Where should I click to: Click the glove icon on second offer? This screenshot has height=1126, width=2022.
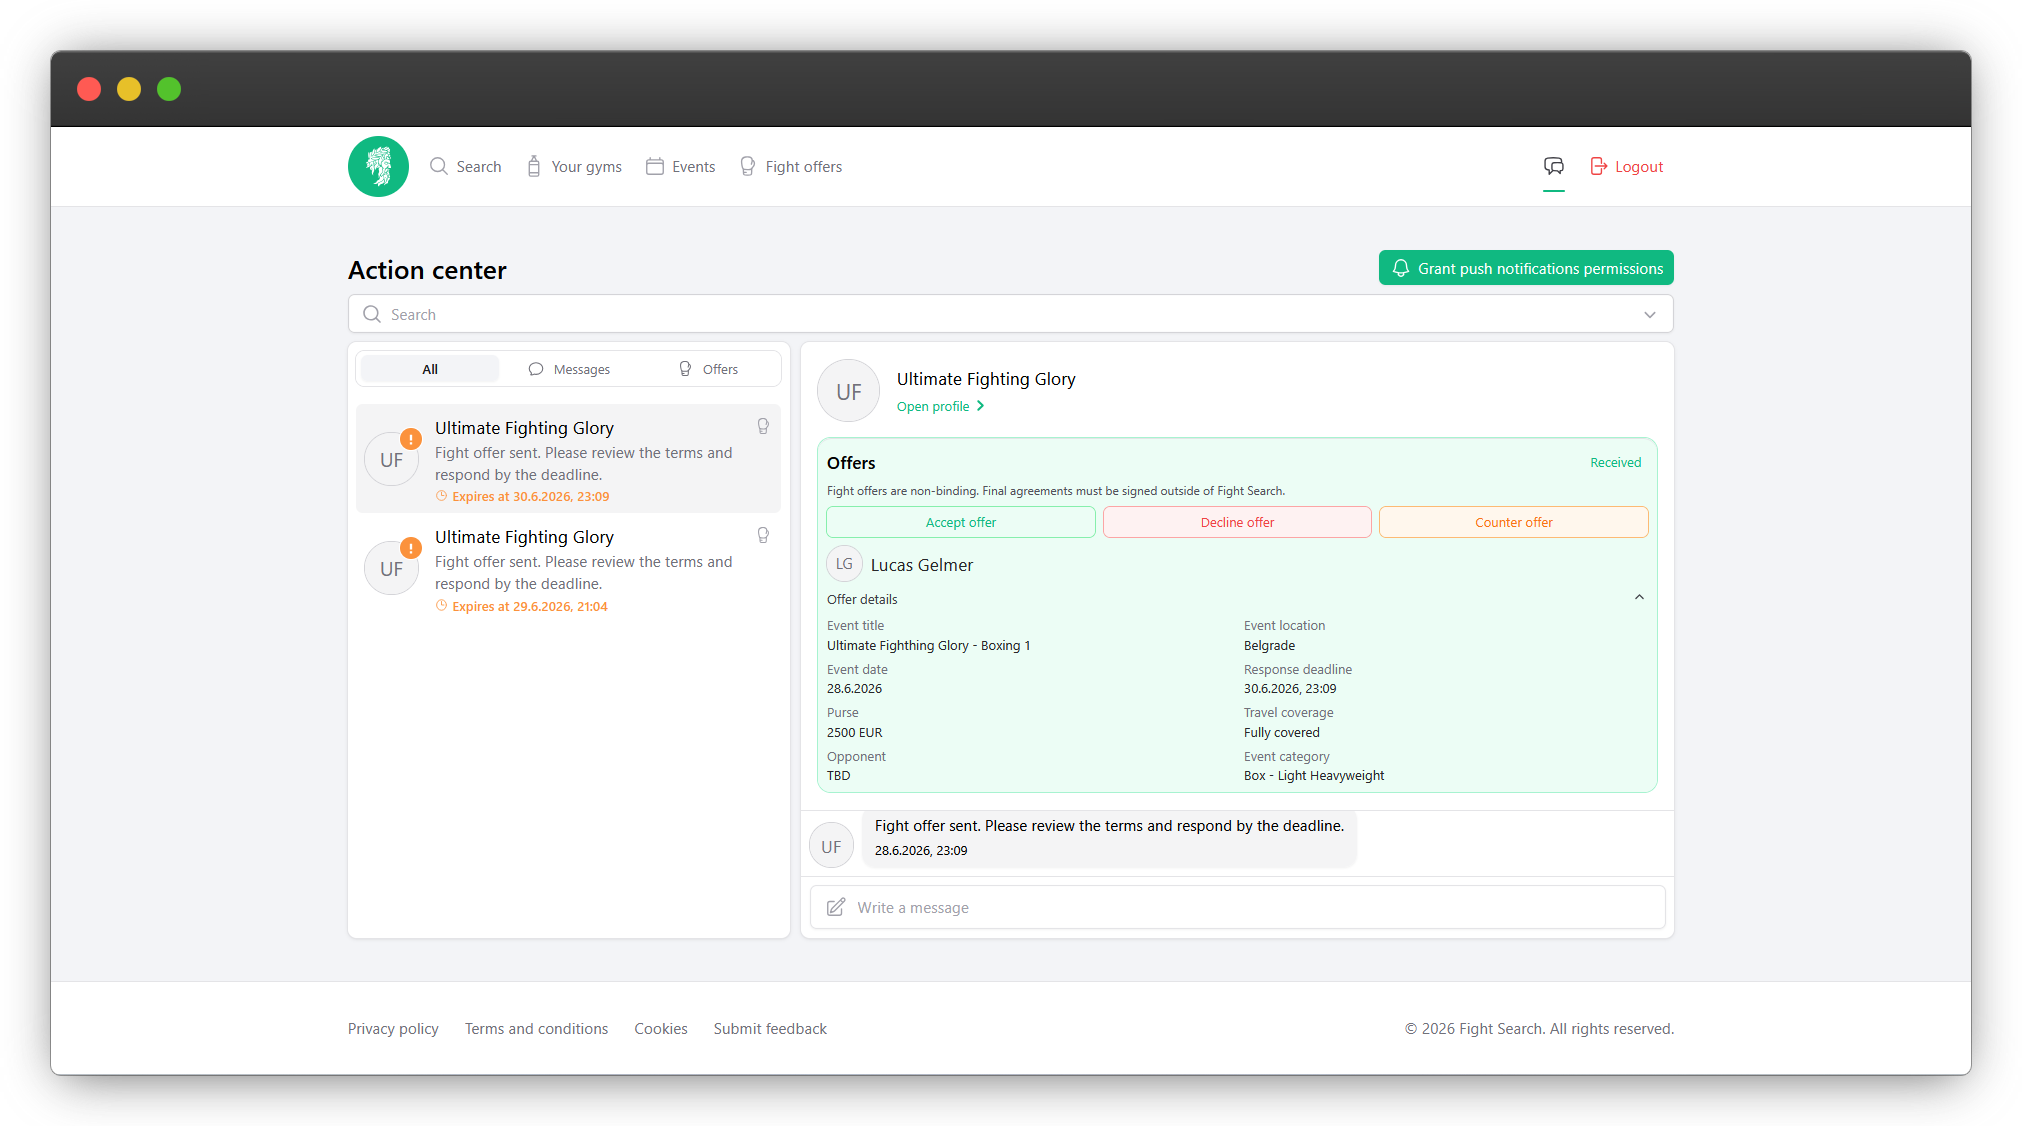(x=763, y=535)
